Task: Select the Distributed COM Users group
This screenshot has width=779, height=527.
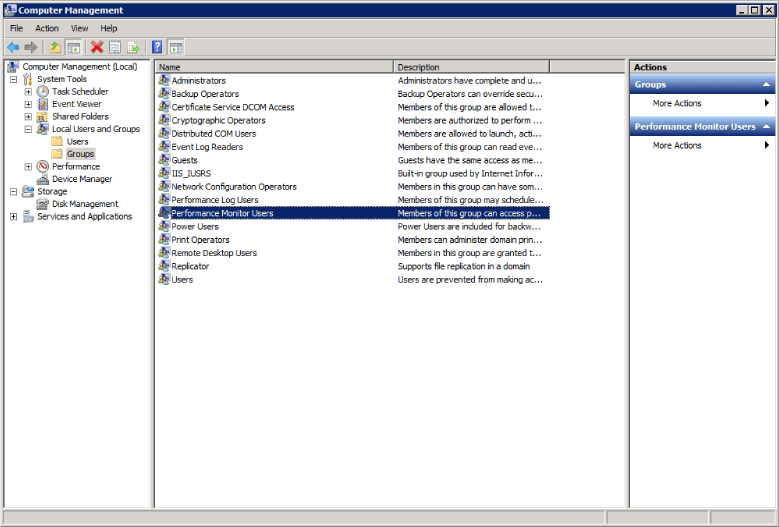Action: click(214, 134)
